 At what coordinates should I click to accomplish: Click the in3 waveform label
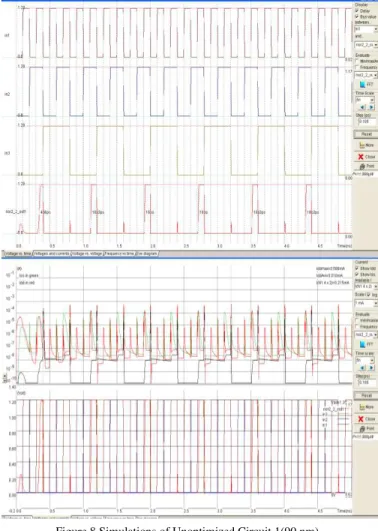pos(7,153)
